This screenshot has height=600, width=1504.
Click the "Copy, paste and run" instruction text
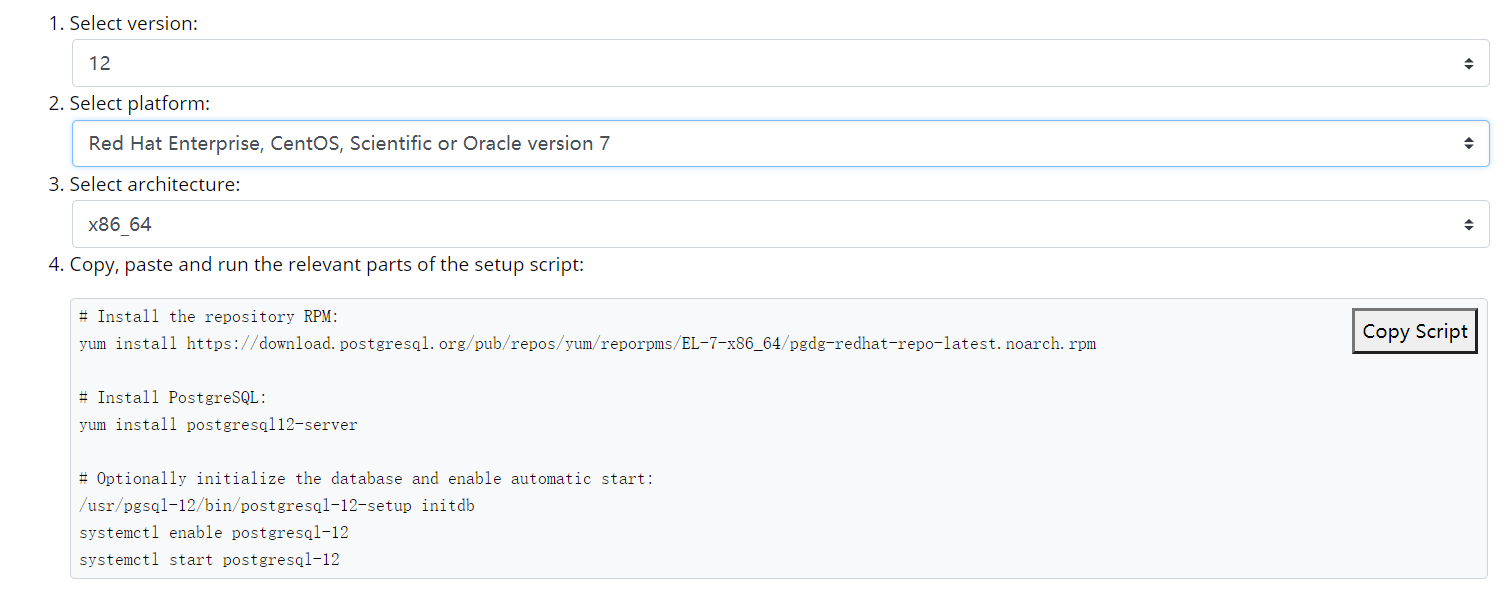tap(326, 265)
